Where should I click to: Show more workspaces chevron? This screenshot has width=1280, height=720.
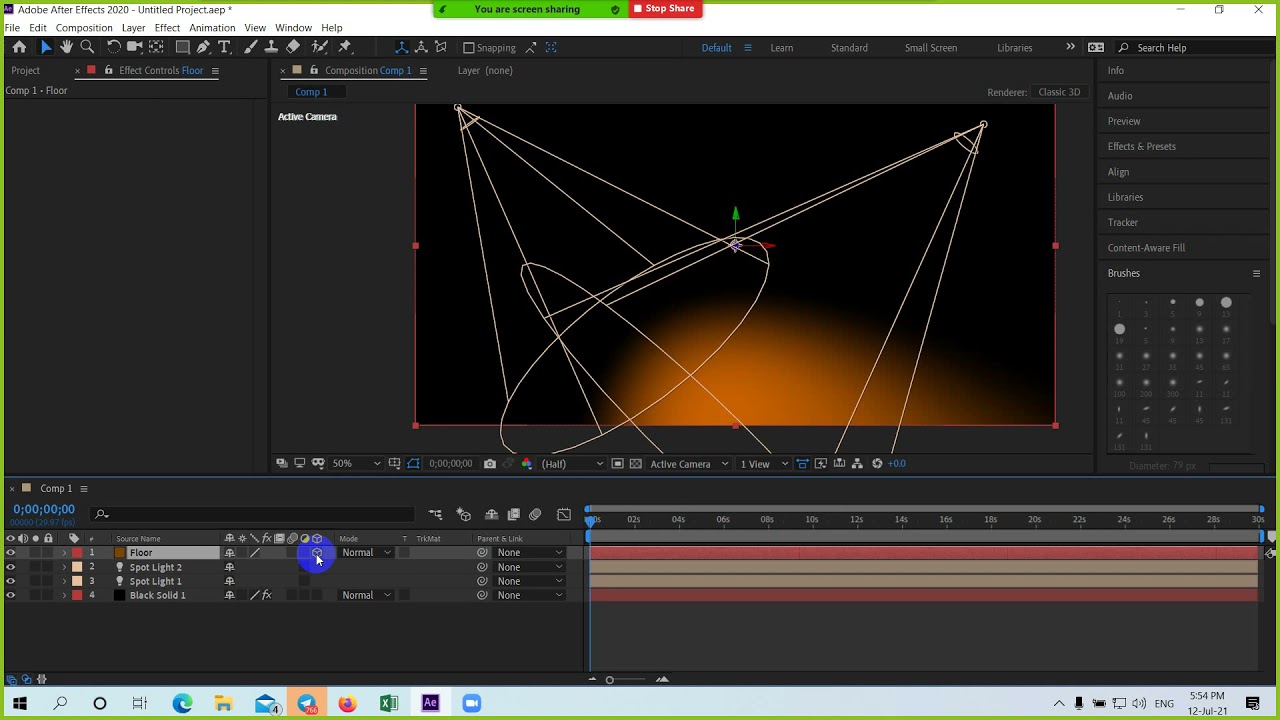(x=1070, y=47)
